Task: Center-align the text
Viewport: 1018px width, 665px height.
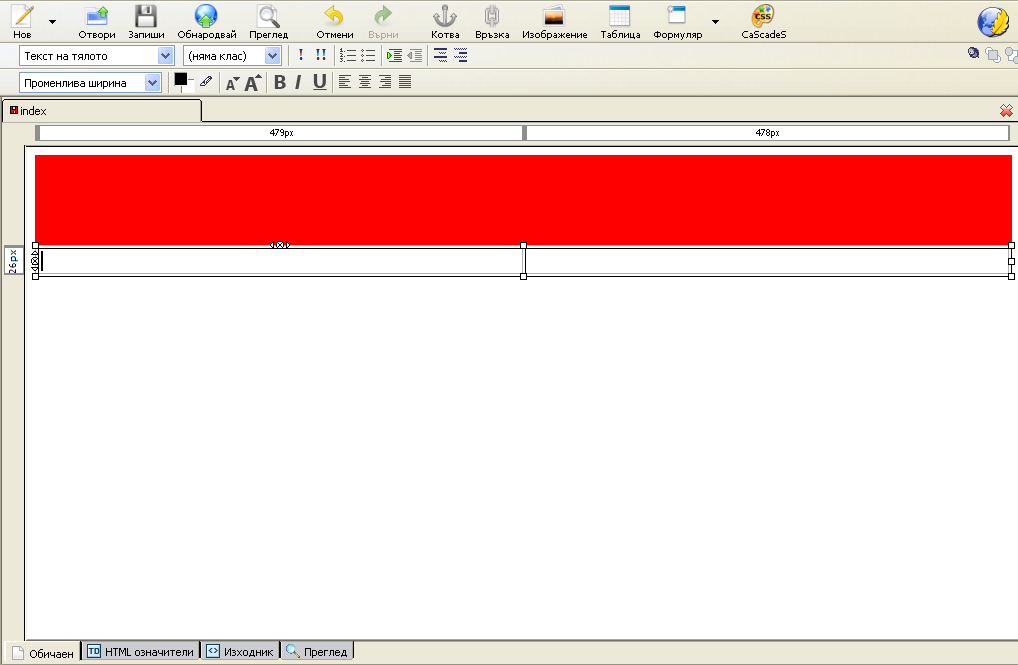Action: coord(365,82)
